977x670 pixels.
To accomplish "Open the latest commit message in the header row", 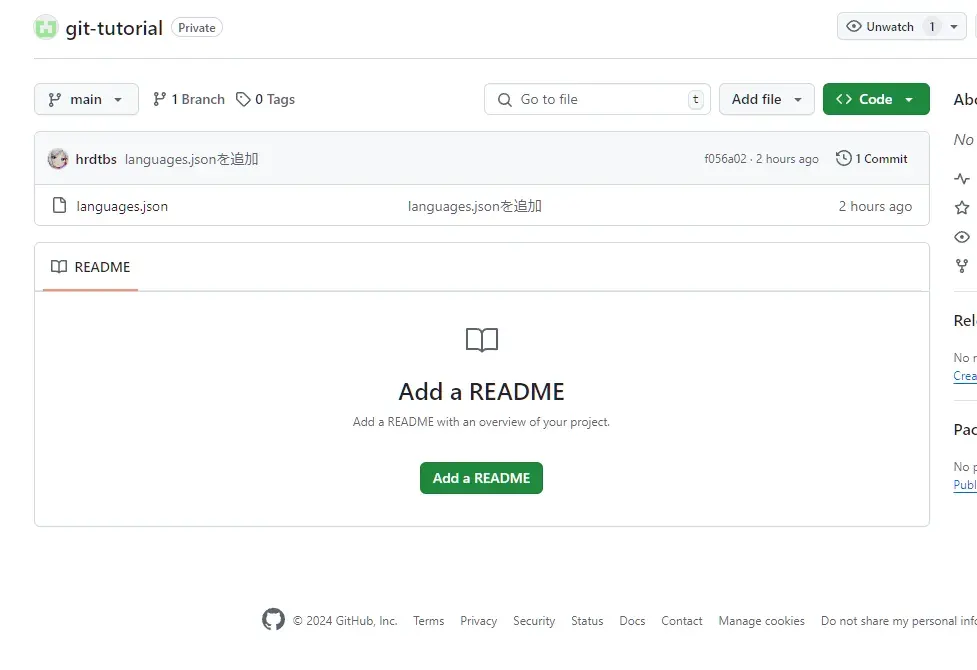I will [191, 159].
